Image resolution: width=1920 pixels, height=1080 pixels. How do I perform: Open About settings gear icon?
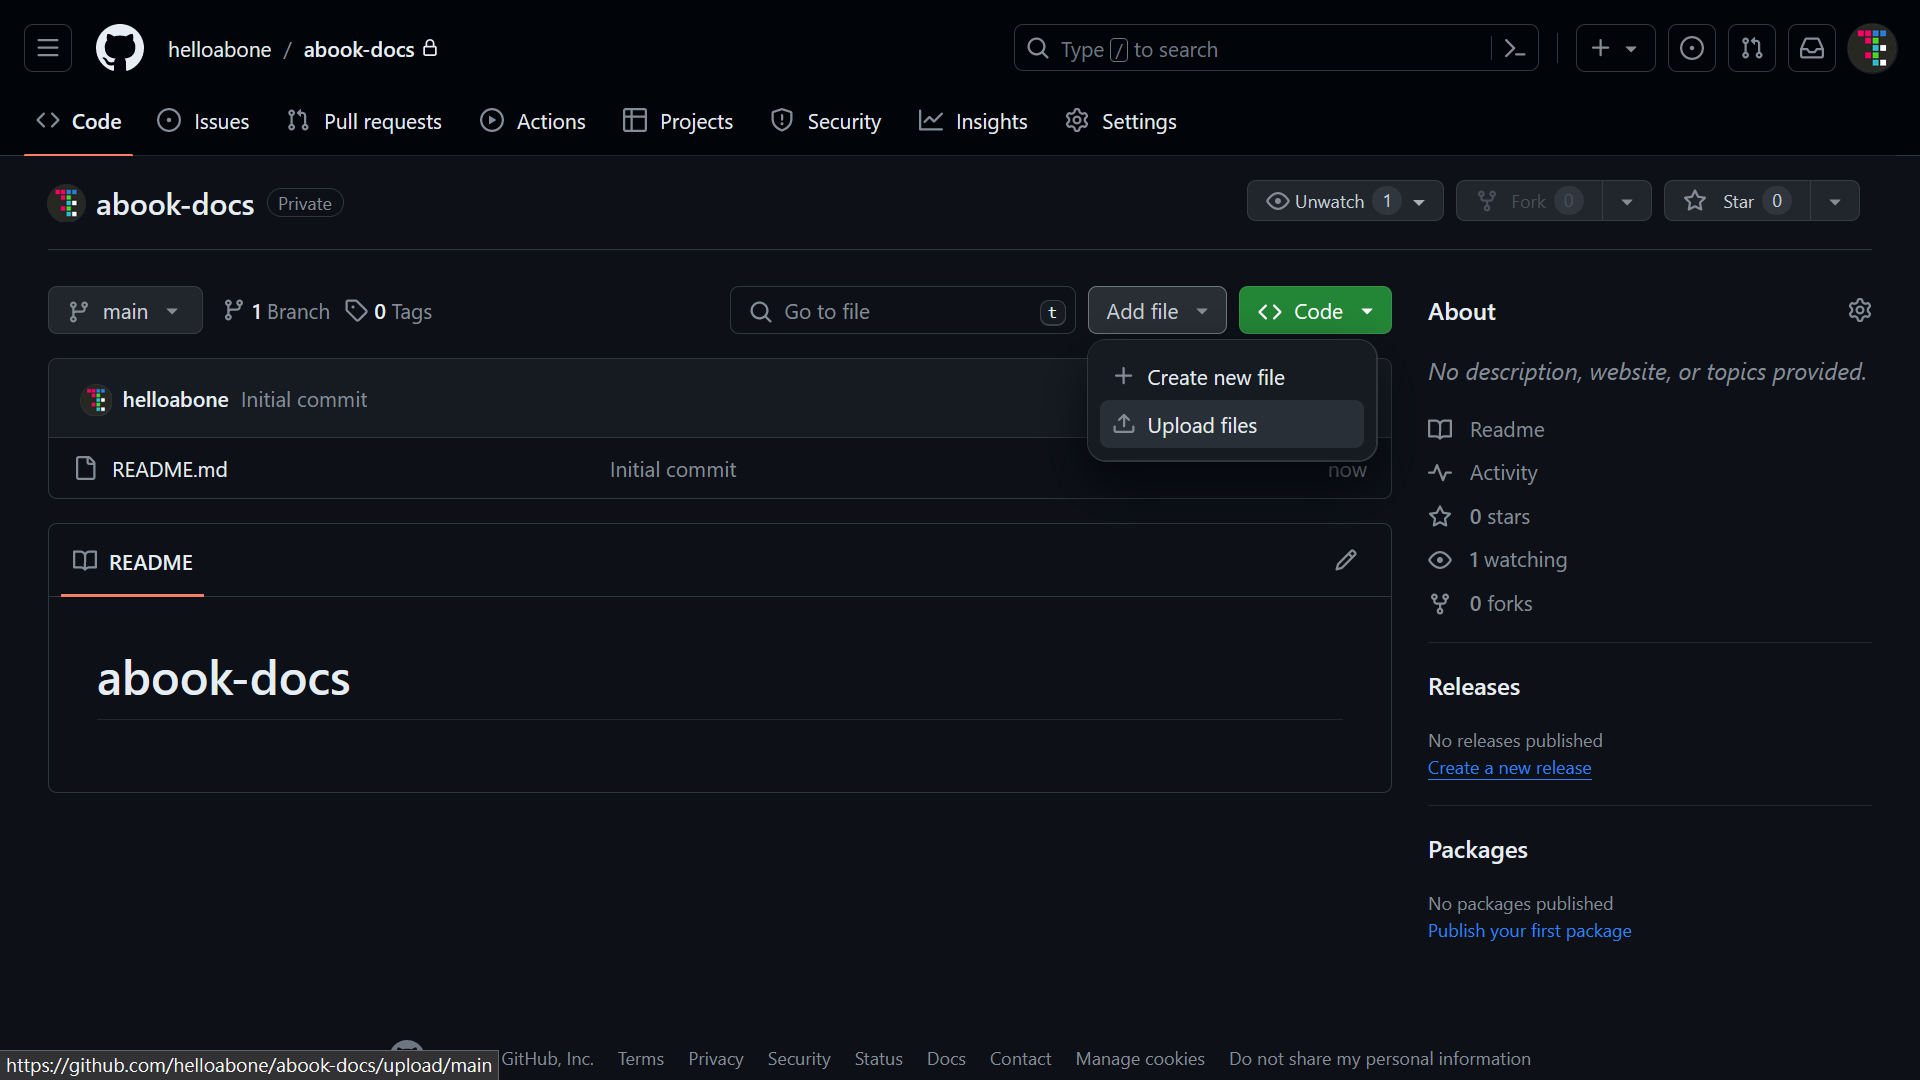(x=1860, y=310)
